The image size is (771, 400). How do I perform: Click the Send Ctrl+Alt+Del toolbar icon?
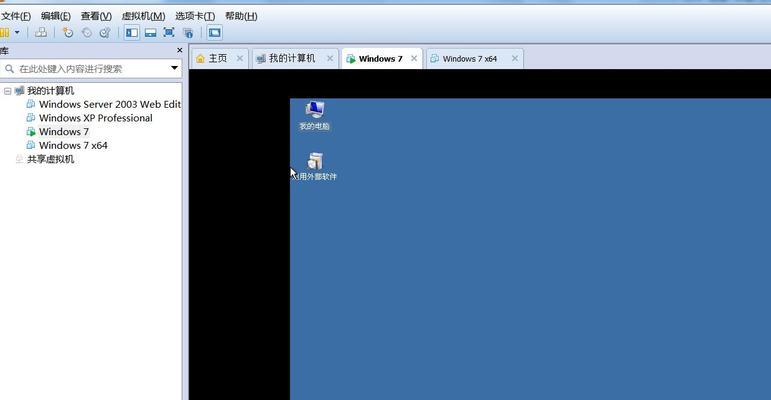(x=41, y=33)
